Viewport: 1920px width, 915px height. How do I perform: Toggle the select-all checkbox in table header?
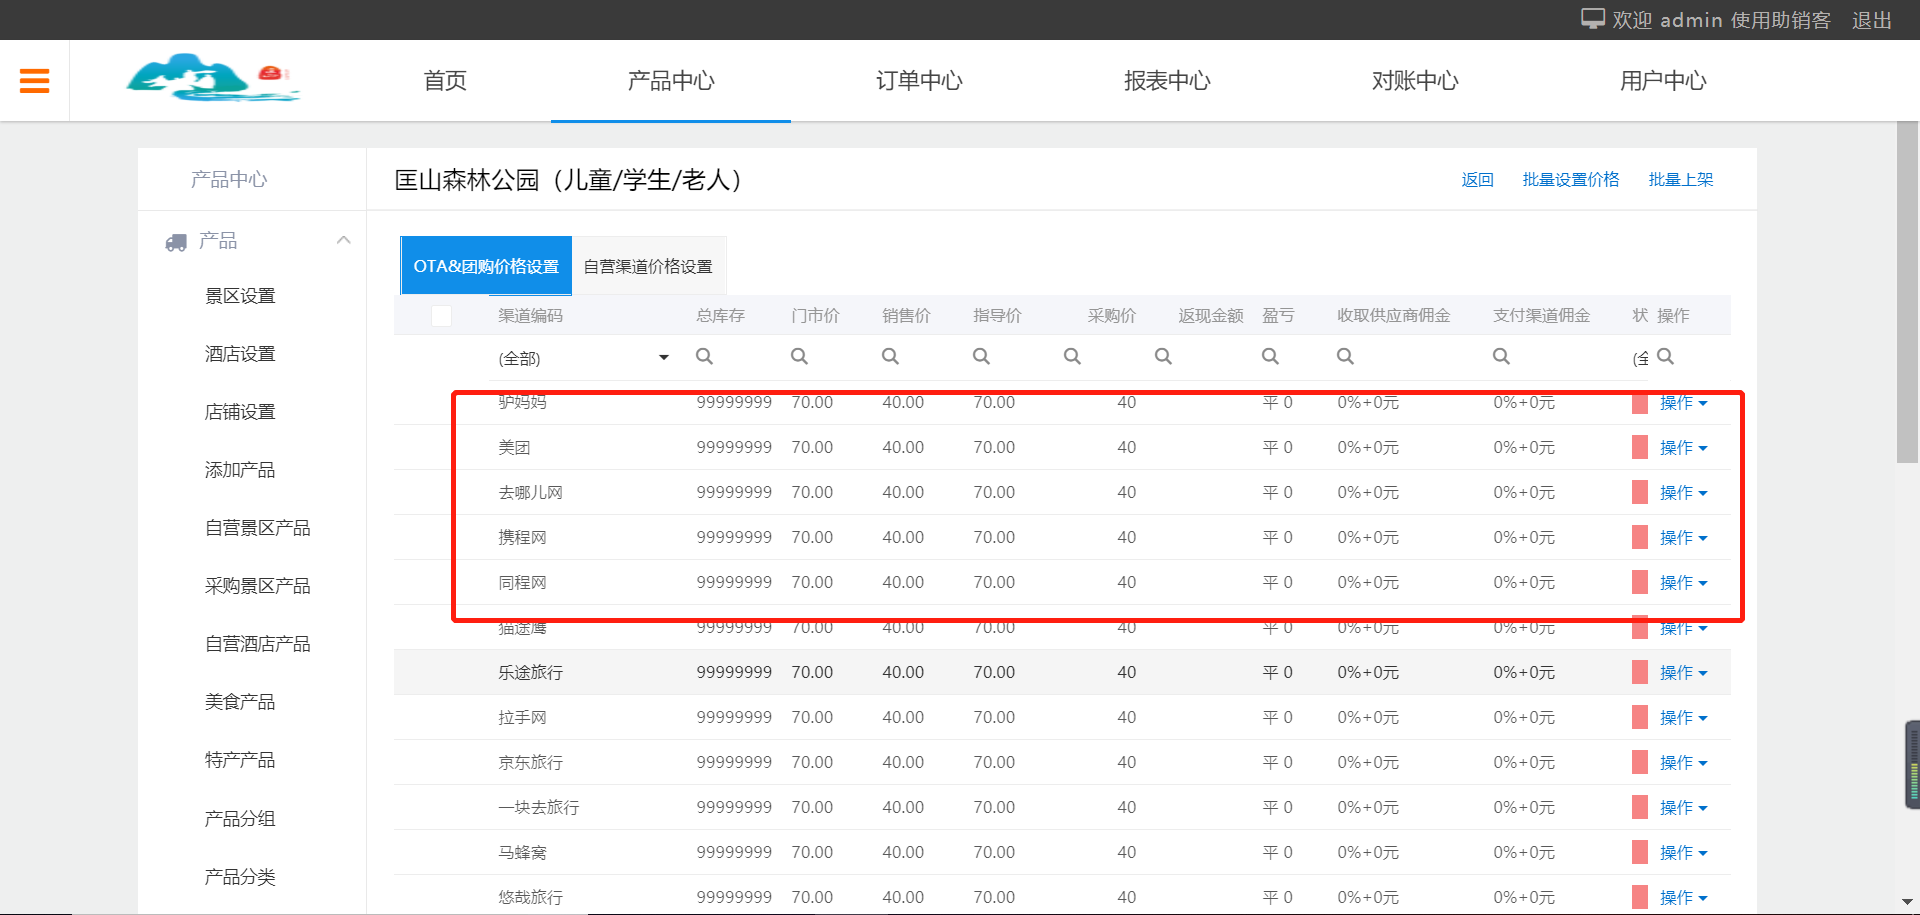[x=441, y=316]
